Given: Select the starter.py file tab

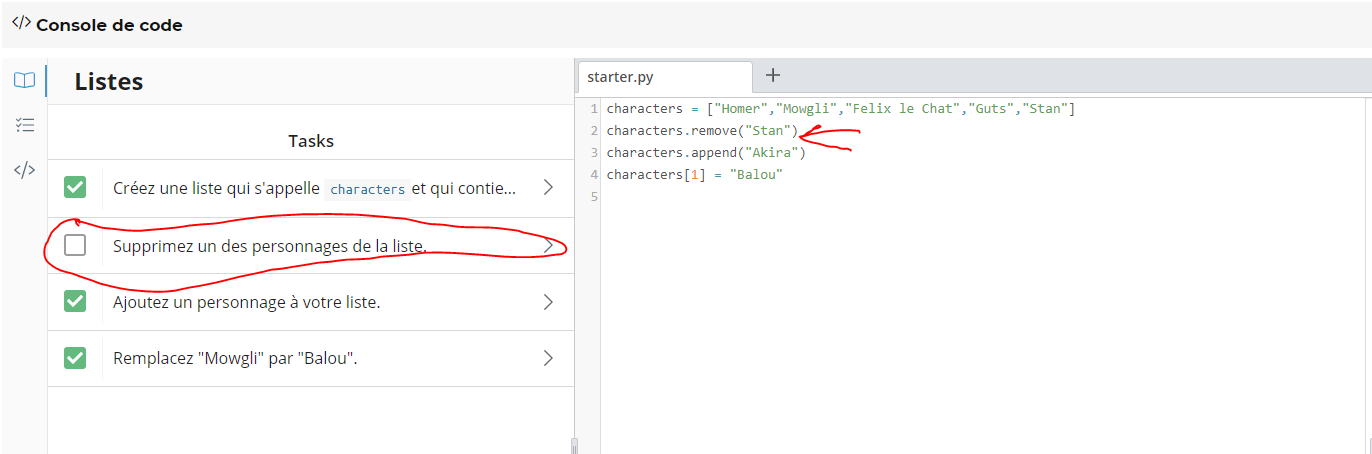Looking at the screenshot, I should (x=620, y=77).
